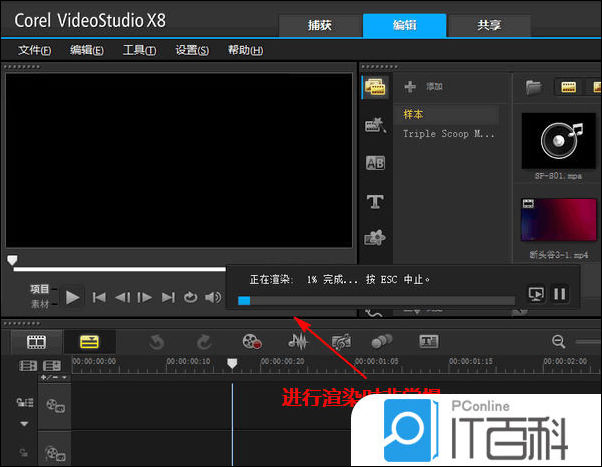
Task: Toggle the show videos filter icon
Action: [569, 87]
